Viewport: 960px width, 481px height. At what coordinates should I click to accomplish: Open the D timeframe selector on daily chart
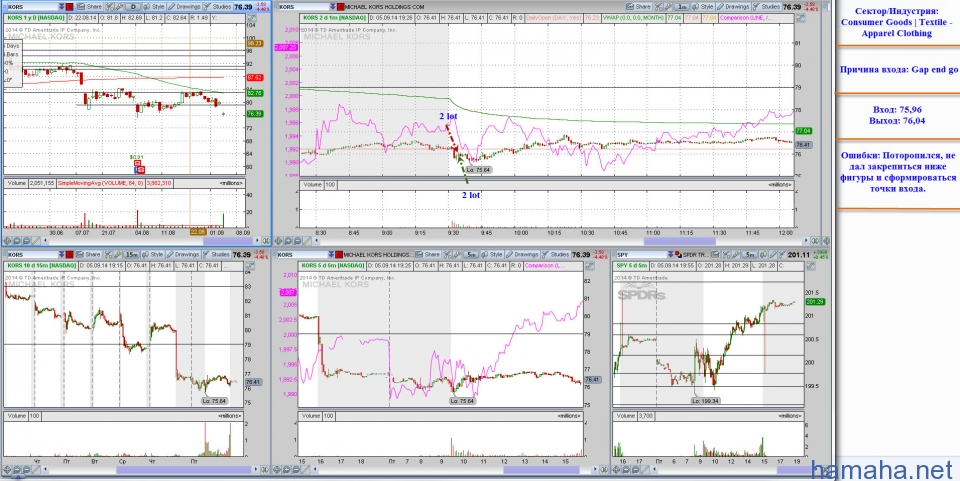pos(133,7)
